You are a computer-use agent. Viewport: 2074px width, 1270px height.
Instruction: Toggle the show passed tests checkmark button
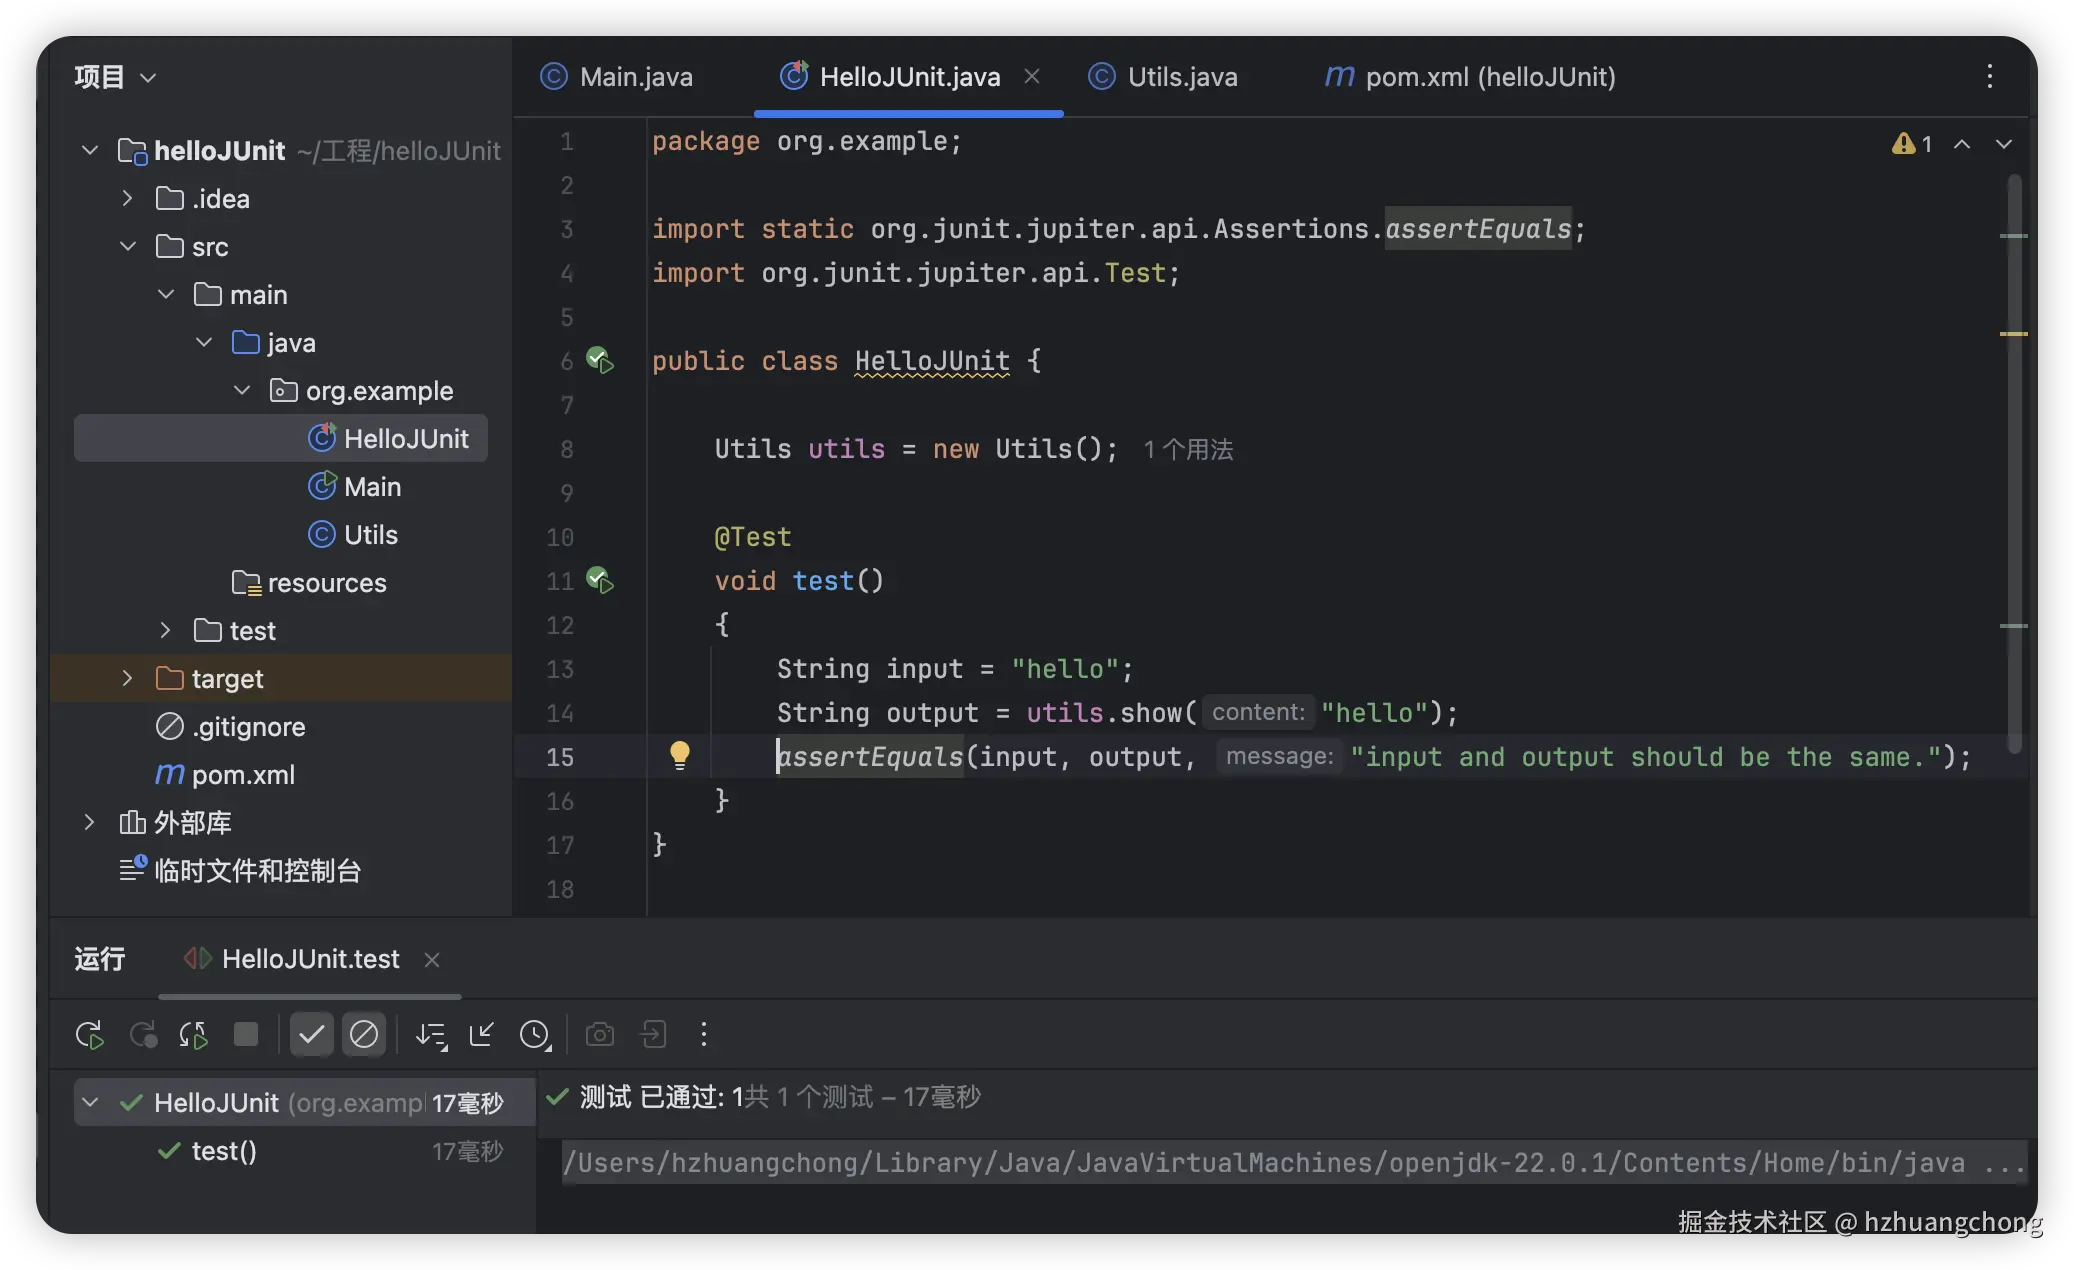(x=311, y=1034)
